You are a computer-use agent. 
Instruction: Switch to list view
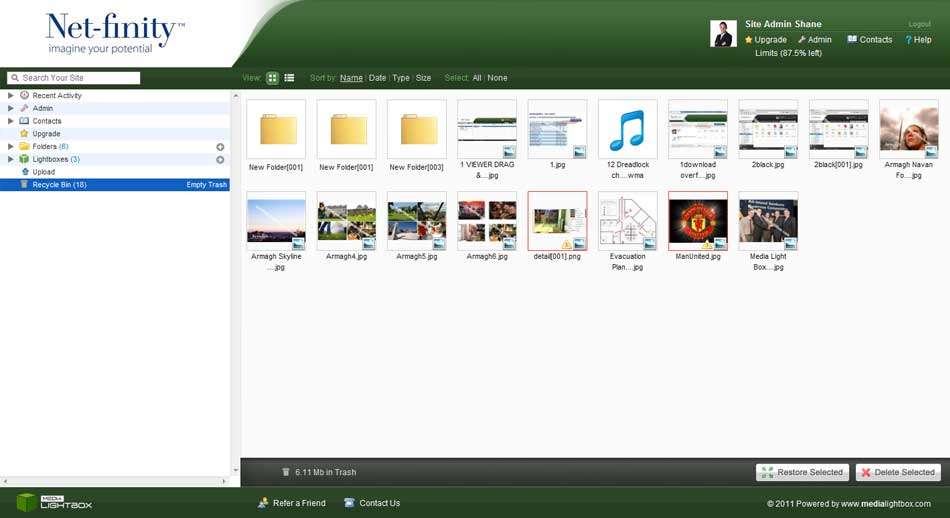[289, 78]
